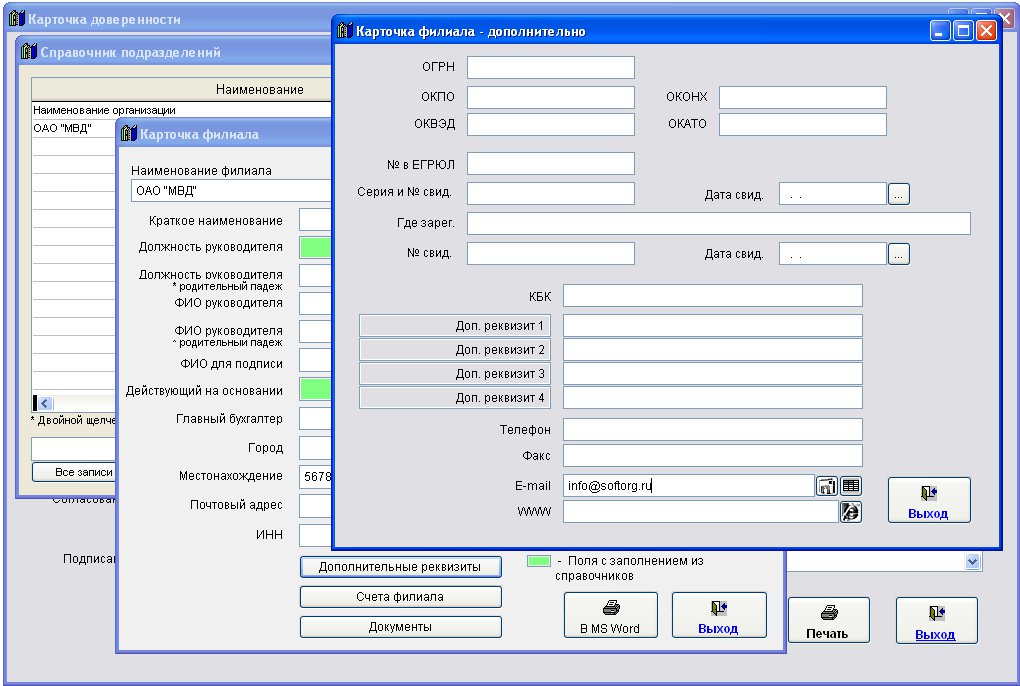Screen dimensions: 1020x686
Task: Open Дополнительные реквизиты button
Action: coord(400,567)
